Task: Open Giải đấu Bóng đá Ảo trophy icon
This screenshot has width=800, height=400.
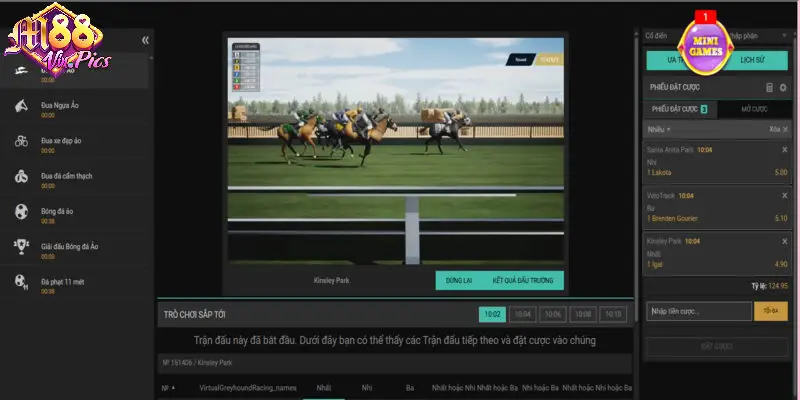Action: (20, 247)
